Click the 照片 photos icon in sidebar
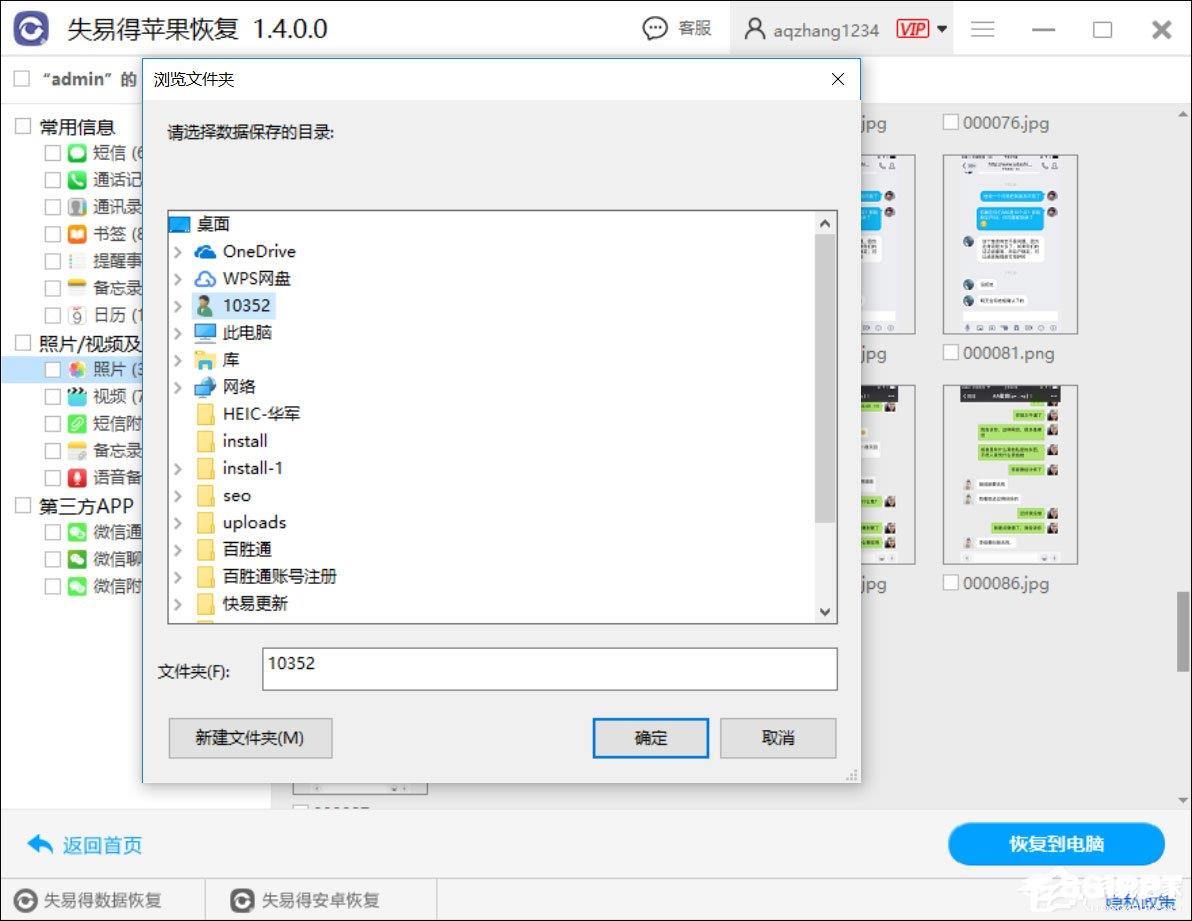Screen dimensions: 1192x921 coord(77,369)
